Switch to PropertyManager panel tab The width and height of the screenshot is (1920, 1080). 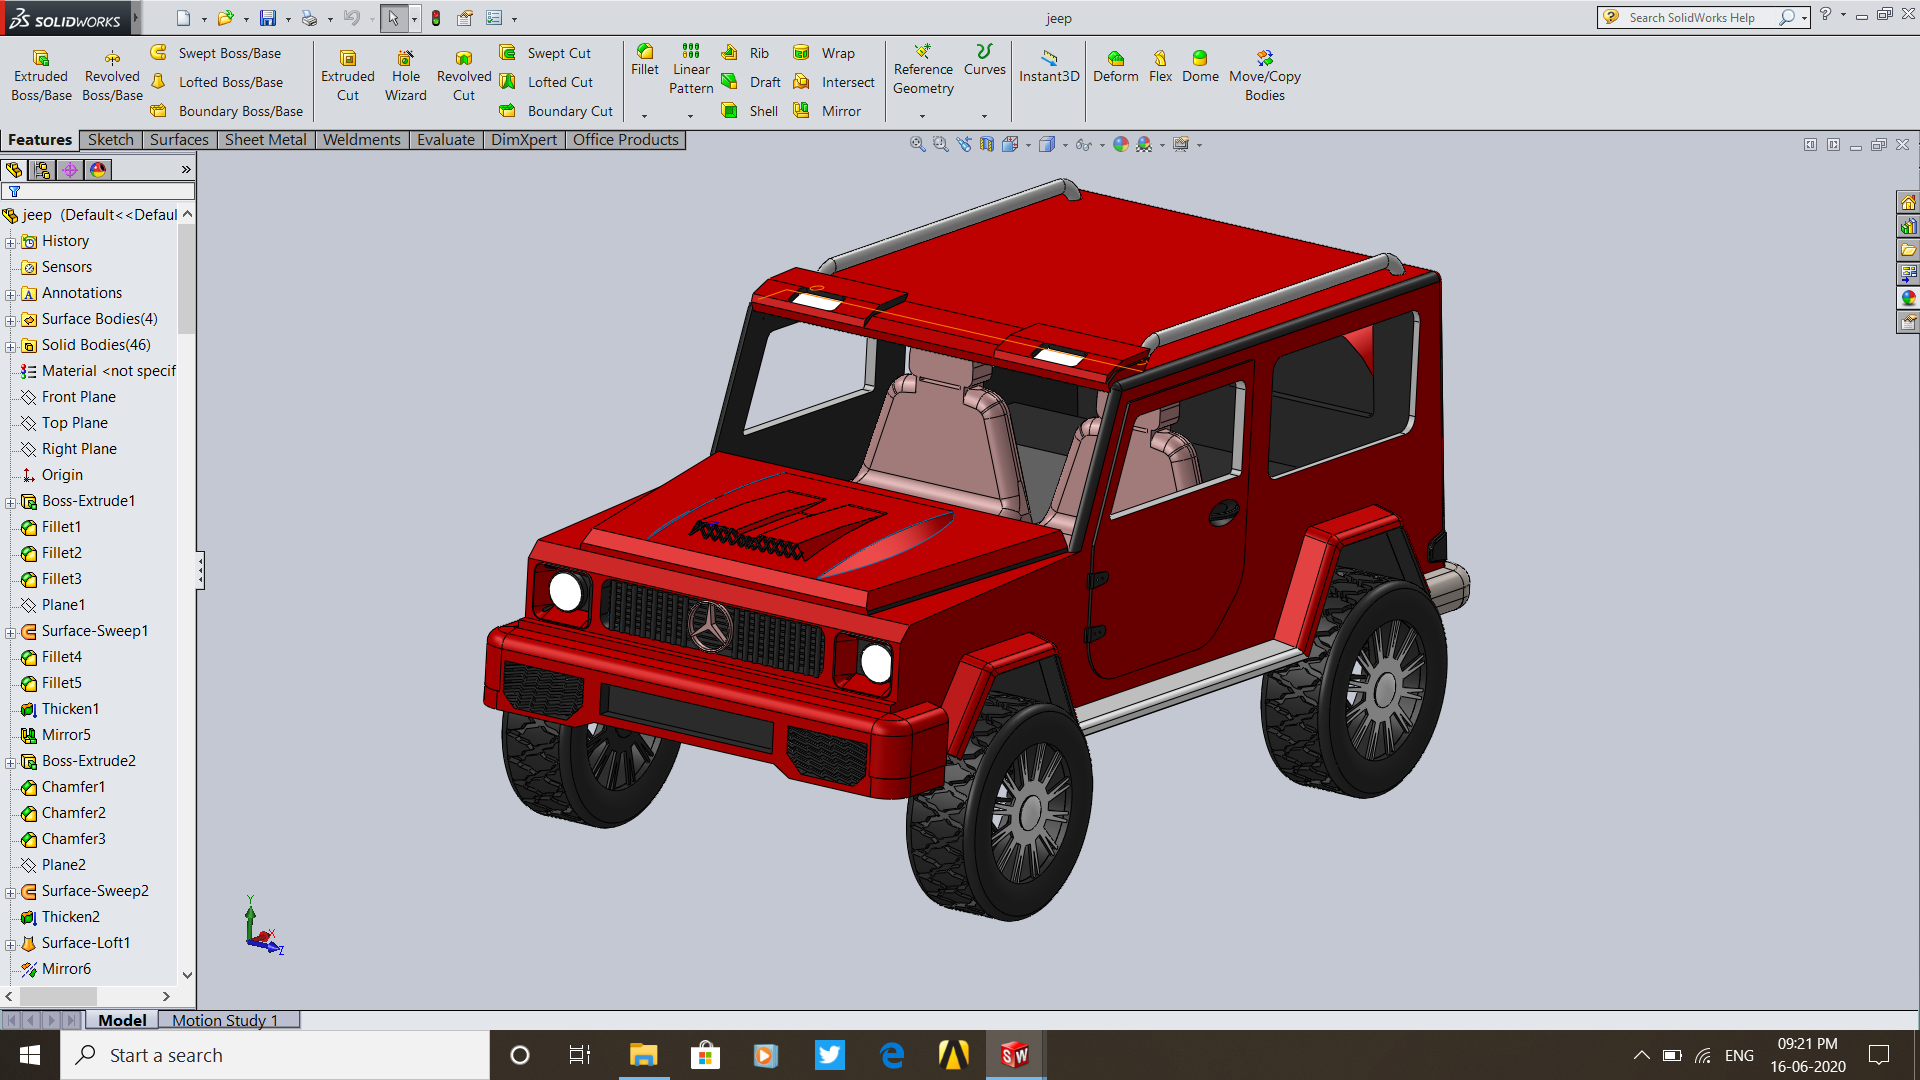(42, 170)
